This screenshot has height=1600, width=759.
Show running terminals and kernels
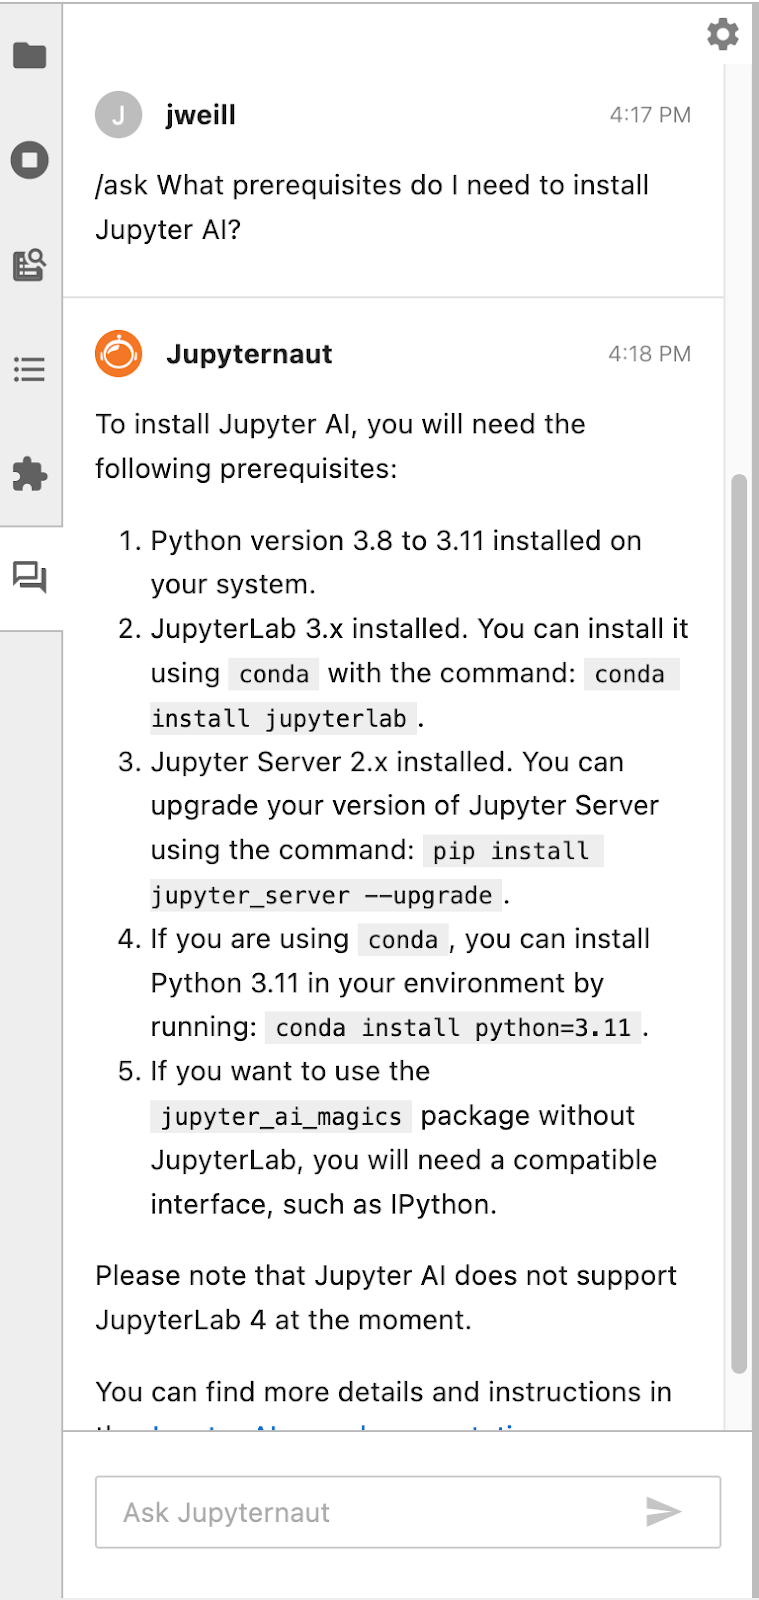point(29,160)
